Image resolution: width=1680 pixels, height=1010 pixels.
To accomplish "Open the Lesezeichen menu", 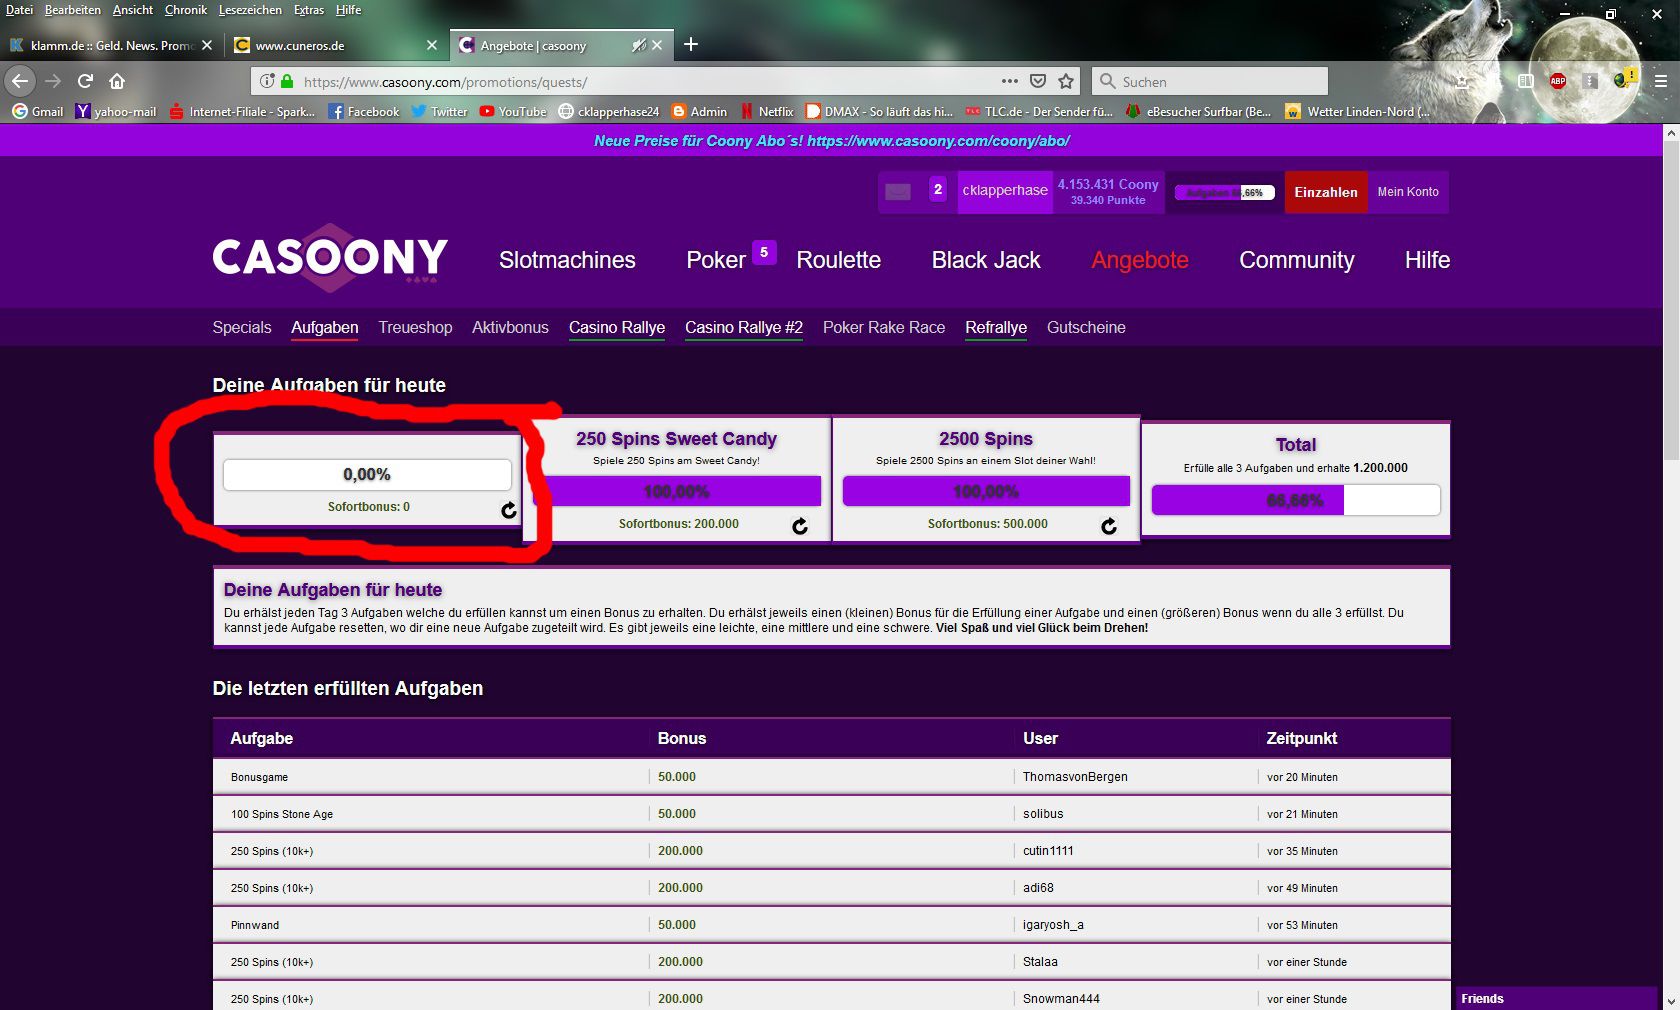I will [x=250, y=10].
